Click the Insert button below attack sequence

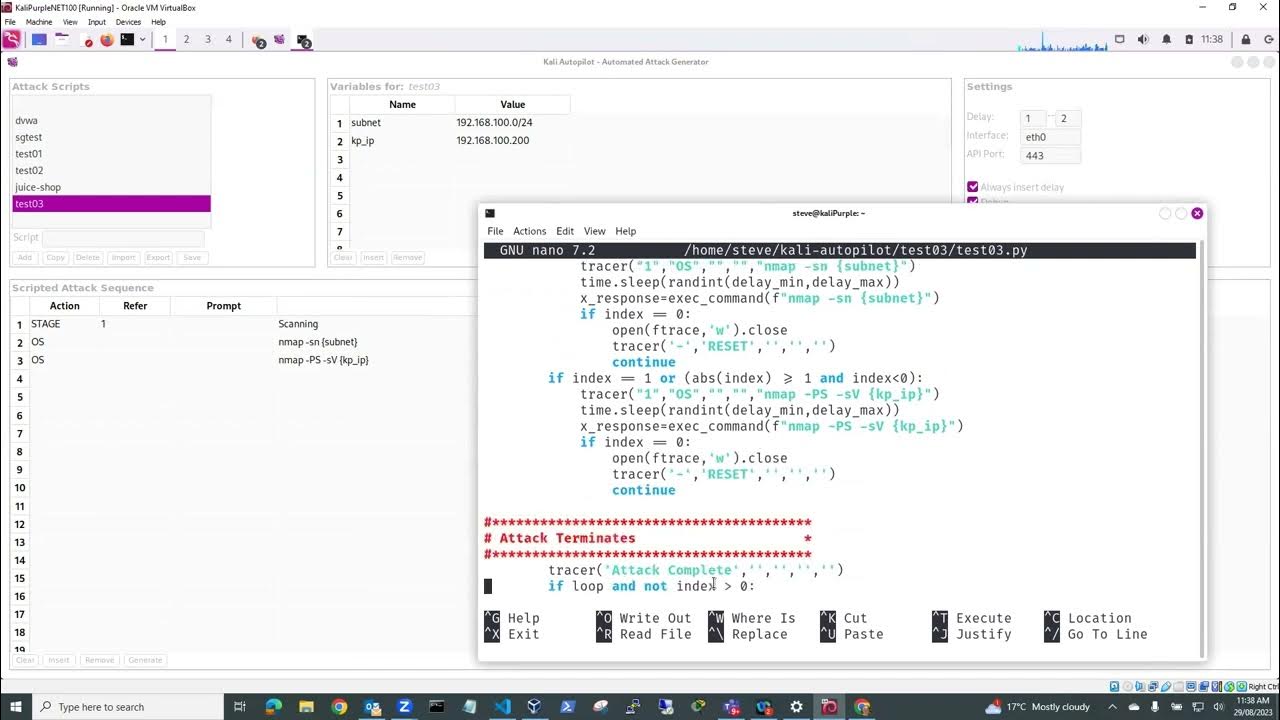pyautogui.click(x=59, y=660)
